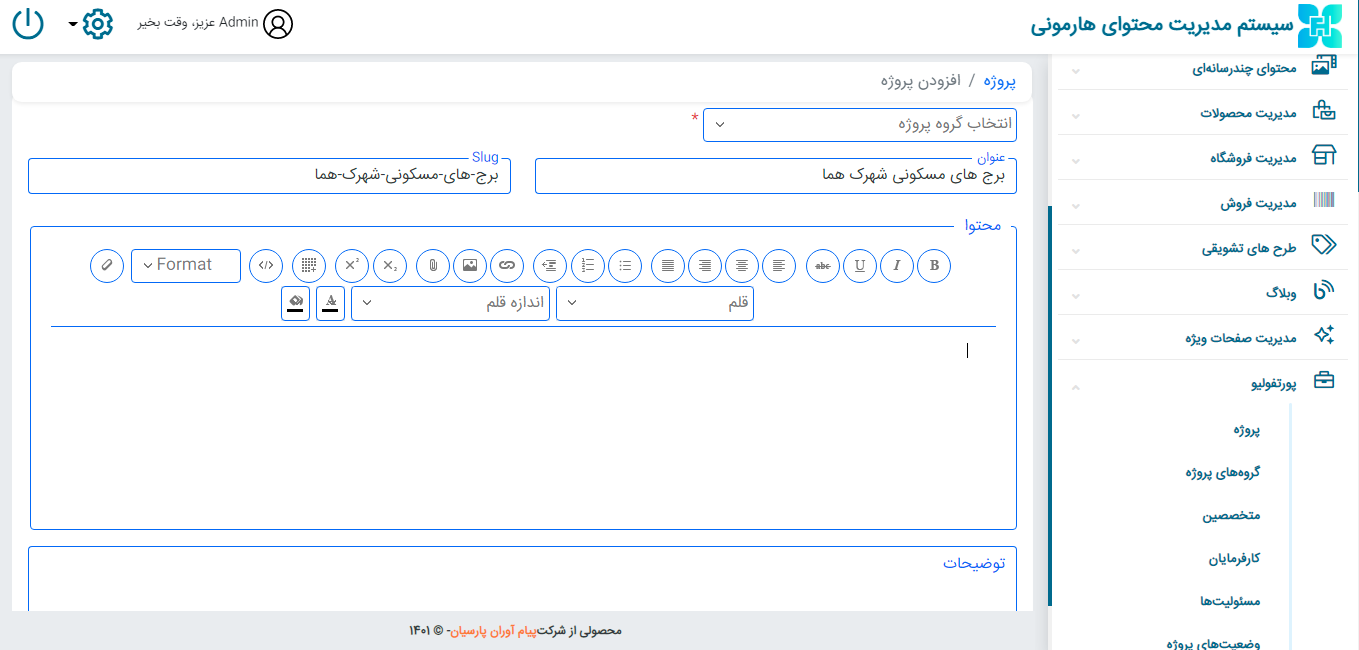
Task: Open the انتخاب گروه پروژه dropdown
Action: pos(860,125)
